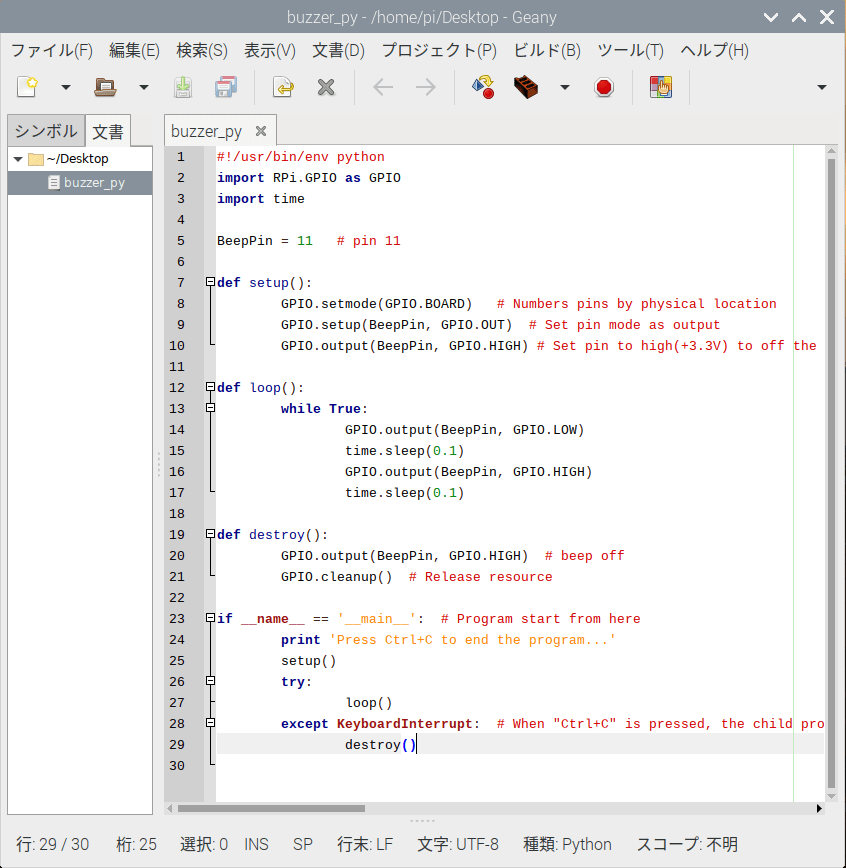This screenshot has width=846, height=868.
Task: Toggle the fold marker at def destroy()
Action: 210,534
